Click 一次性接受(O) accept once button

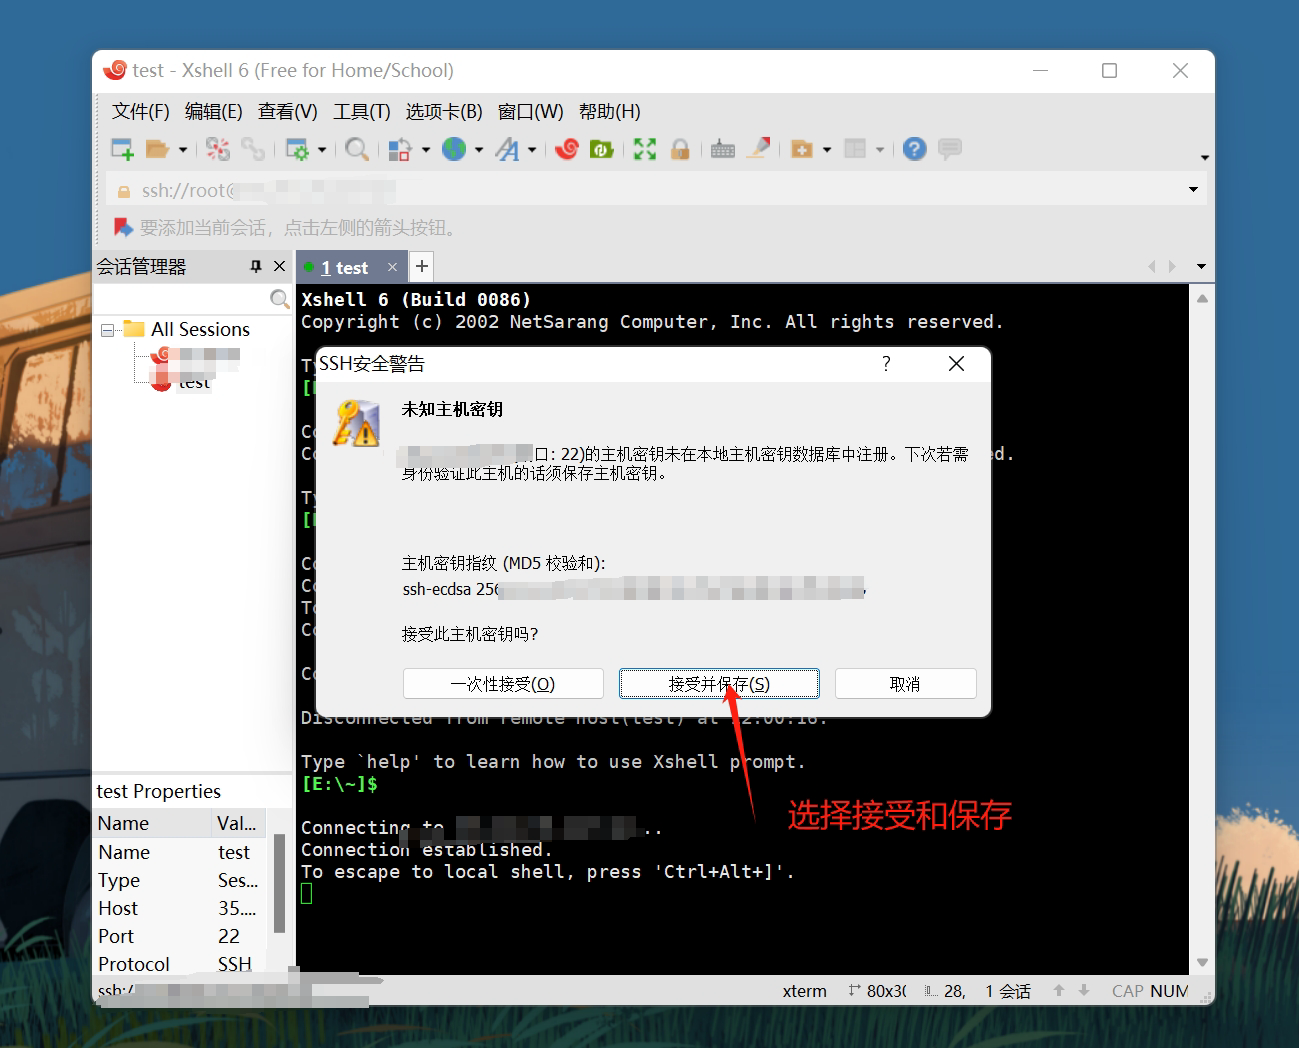tap(503, 684)
